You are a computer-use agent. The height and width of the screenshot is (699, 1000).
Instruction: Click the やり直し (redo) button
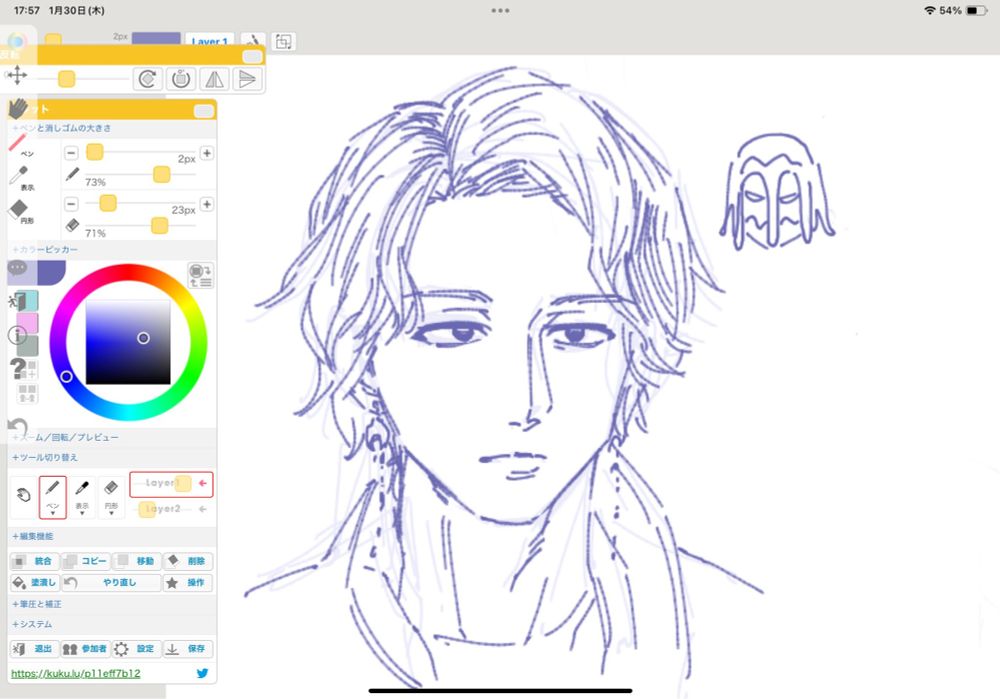[111, 582]
